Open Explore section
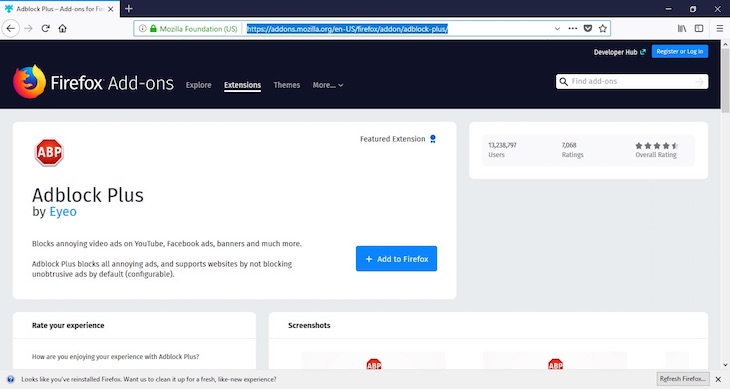Image resolution: width=730 pixels, height=389 pixels. point(198,85)
